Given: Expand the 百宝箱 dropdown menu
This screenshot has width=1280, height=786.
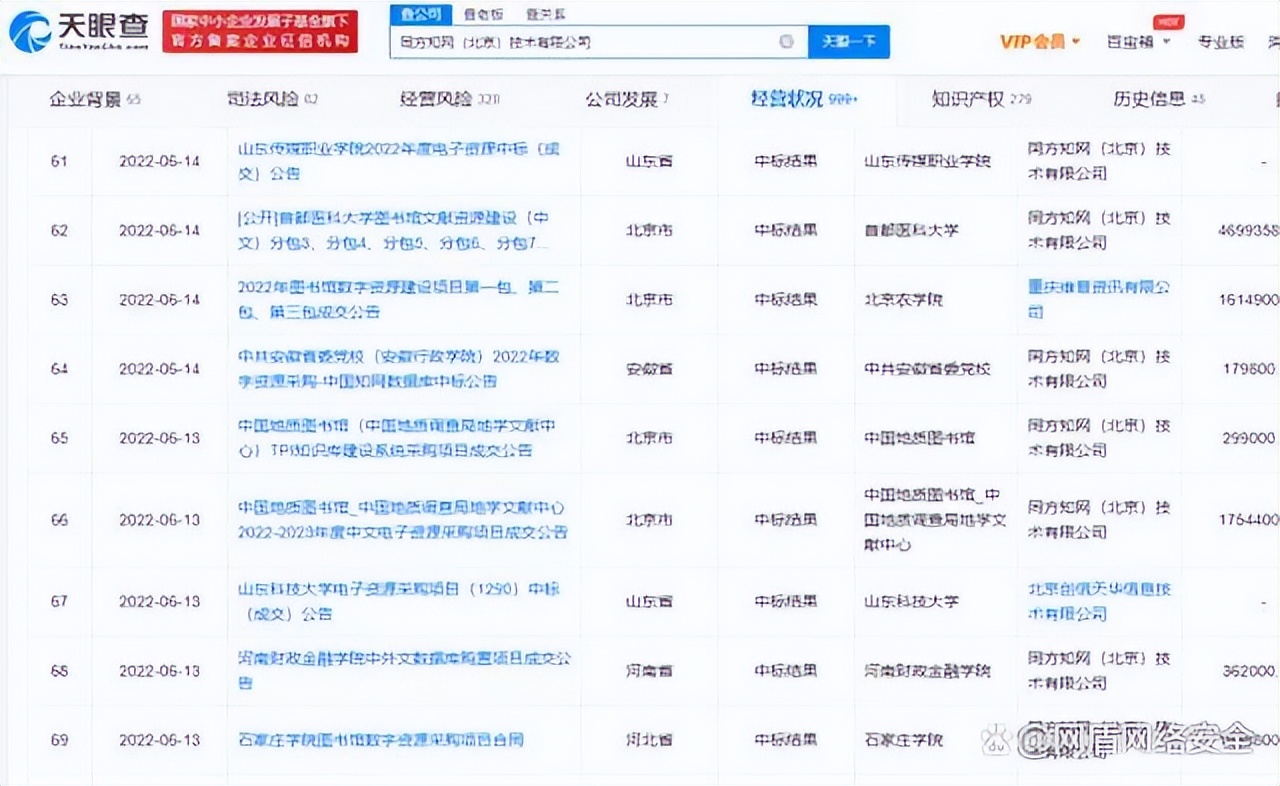Looking at the screenshot, I should pos(1138,42).
